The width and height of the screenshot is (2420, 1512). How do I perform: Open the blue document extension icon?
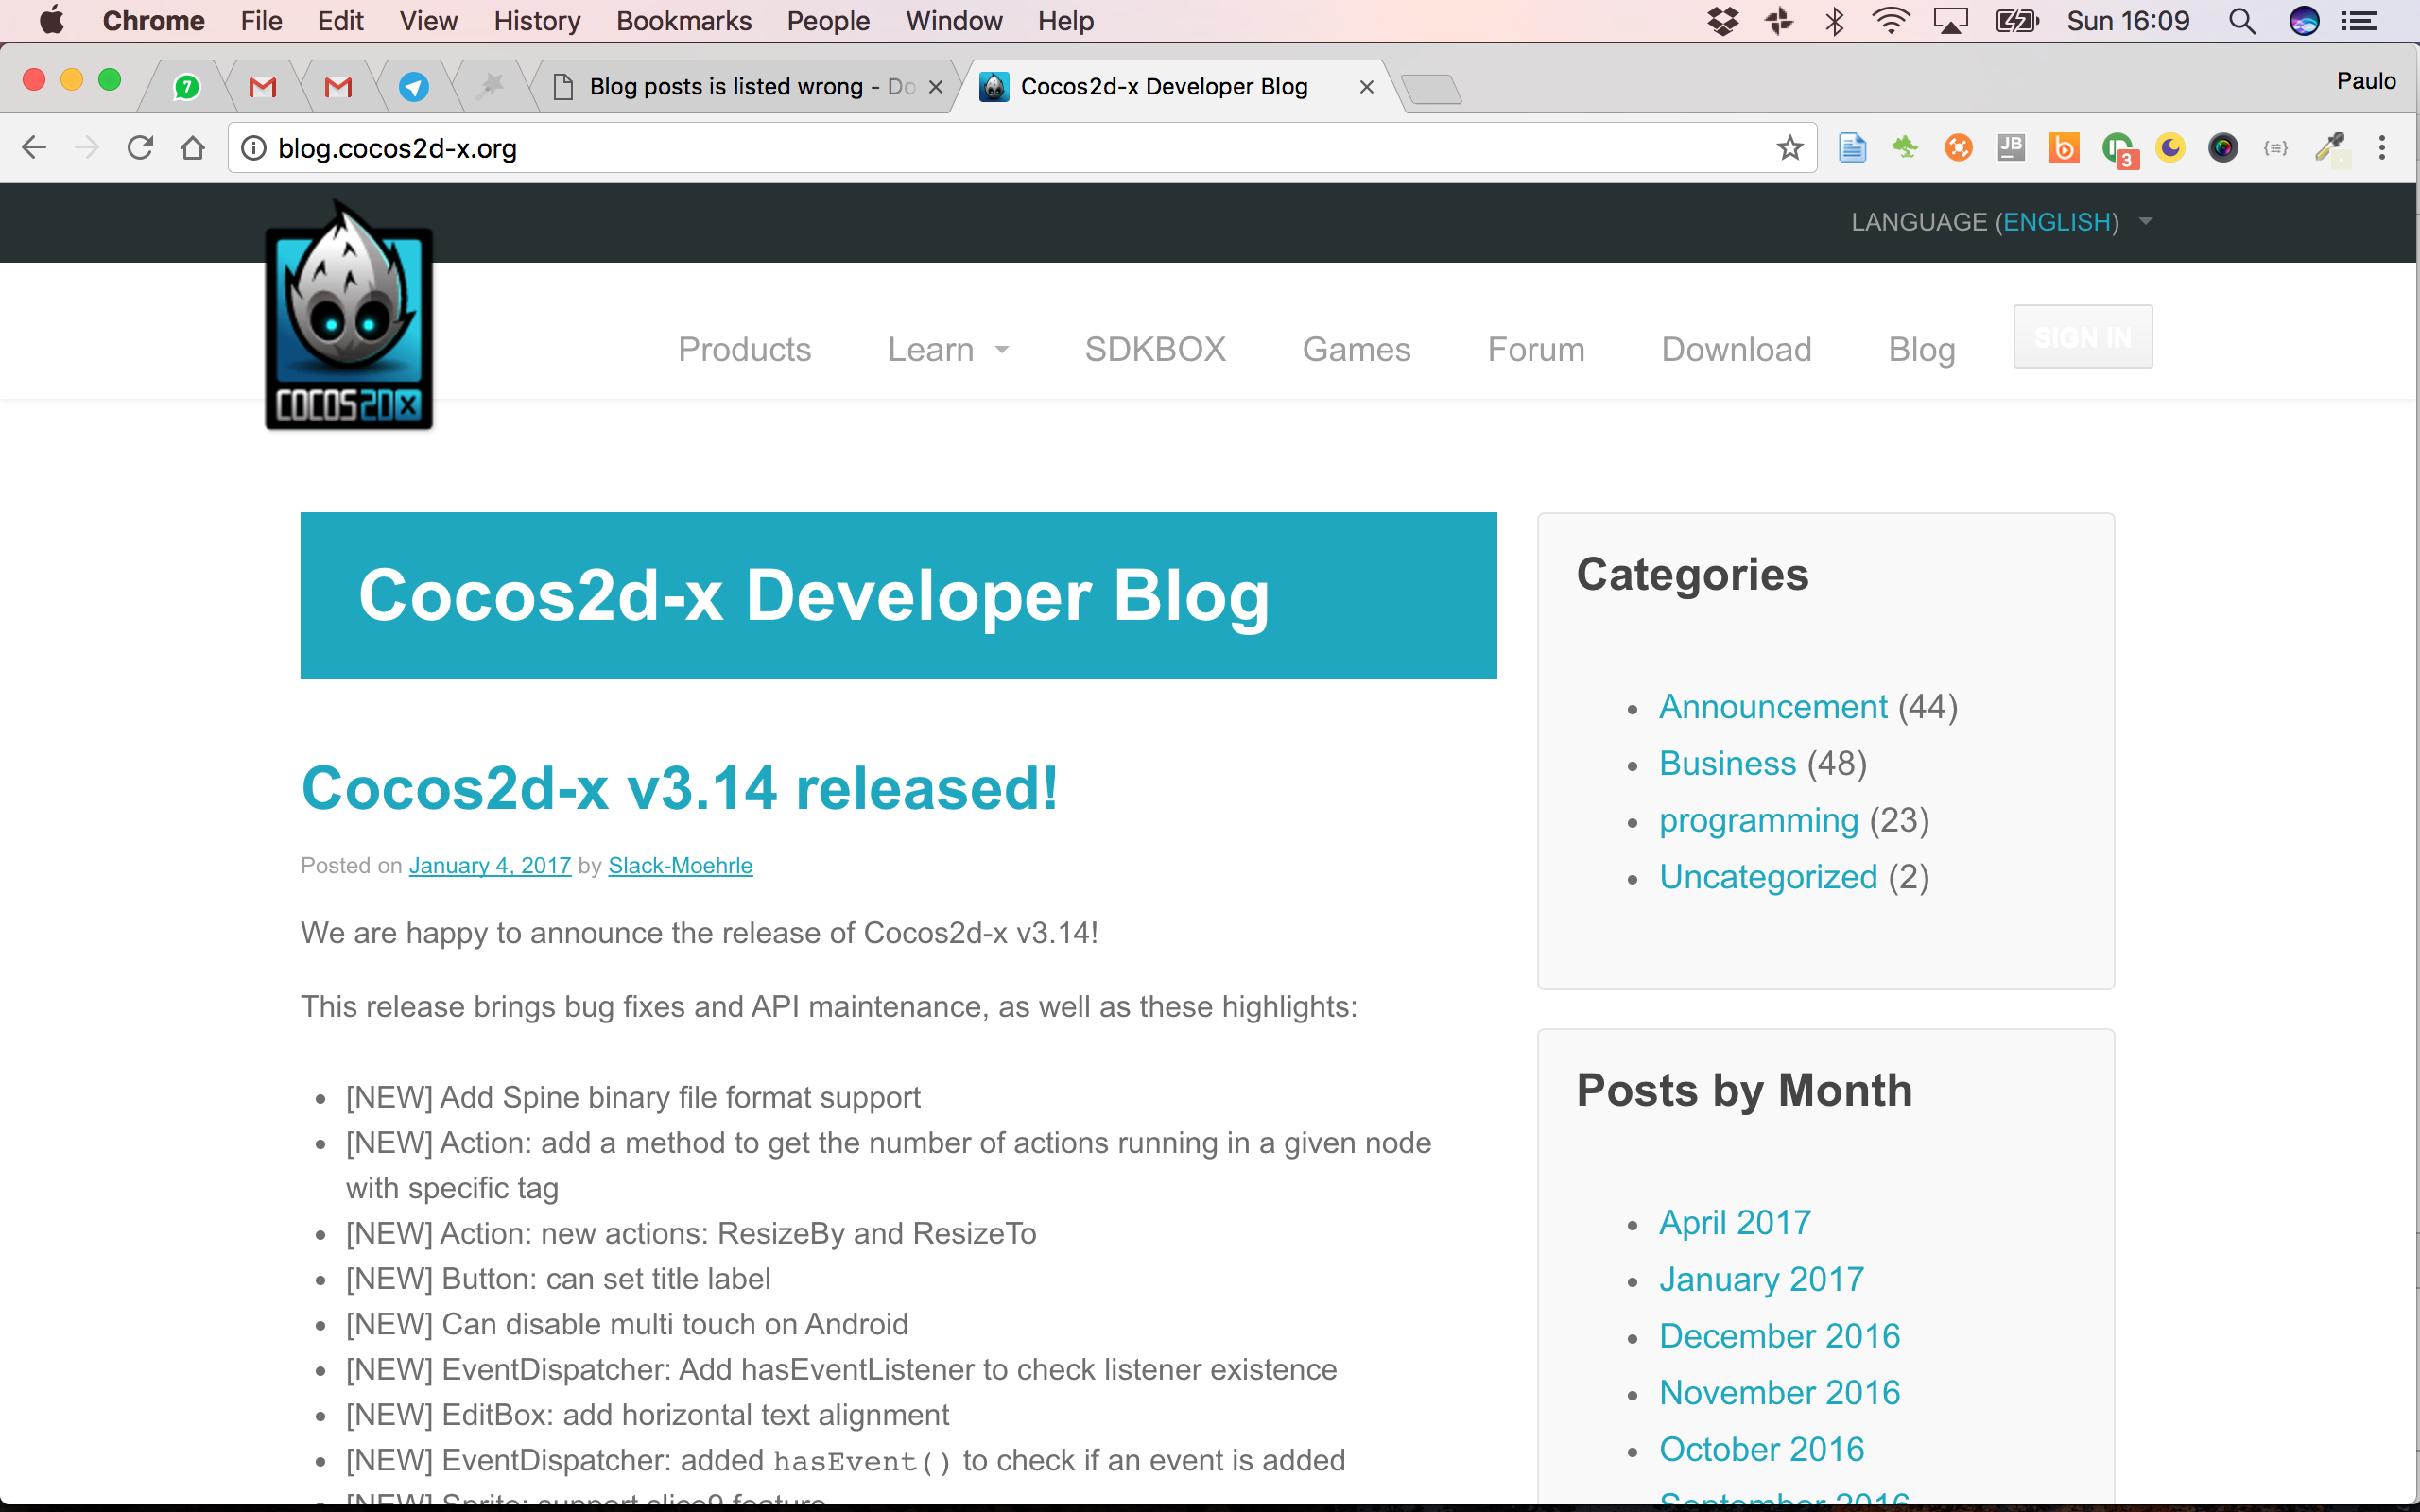point(1852,148)
